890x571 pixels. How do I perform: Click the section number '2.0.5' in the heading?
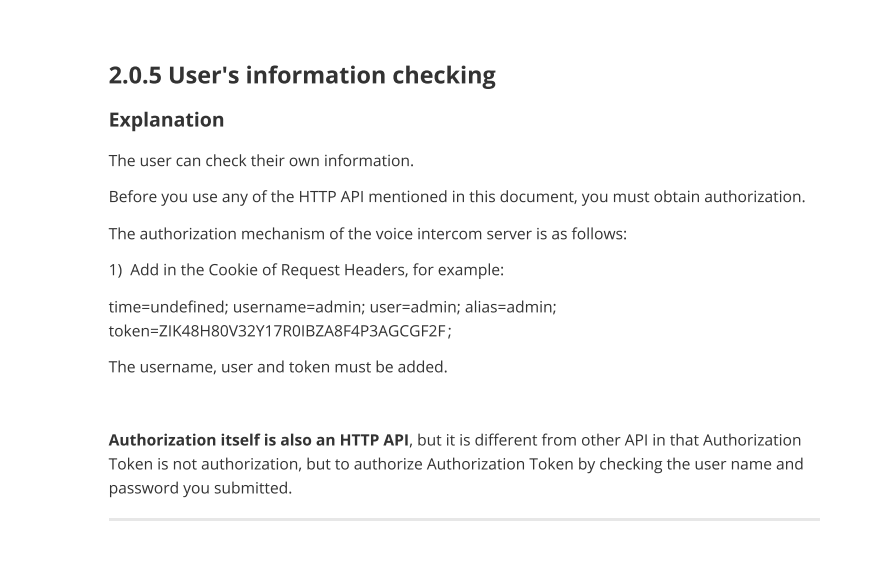pos(135,75)
